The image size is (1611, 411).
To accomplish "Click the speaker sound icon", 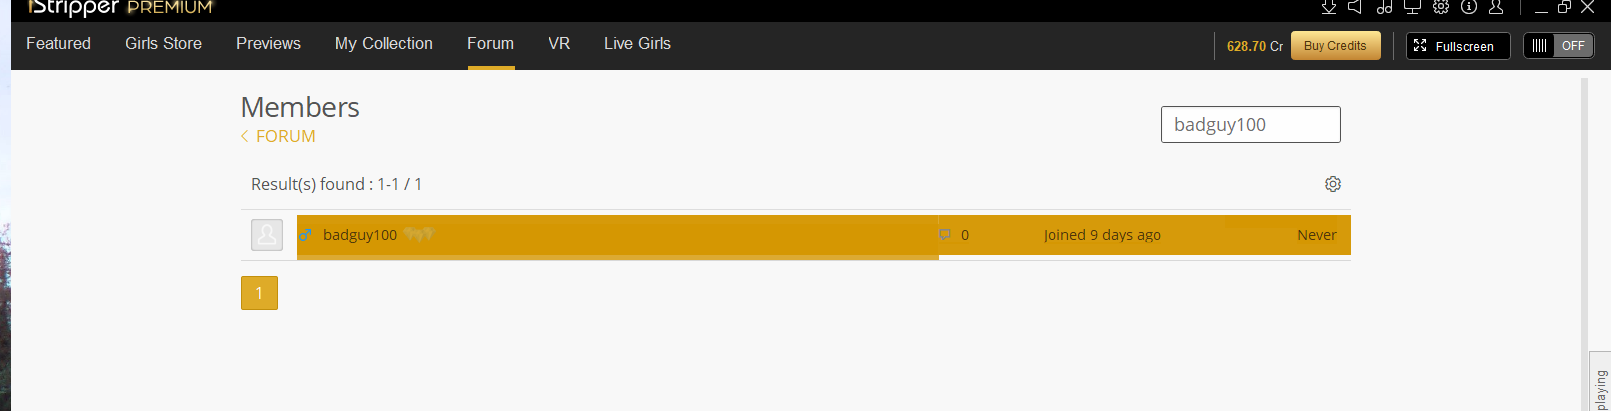I will pos(1355,7).
